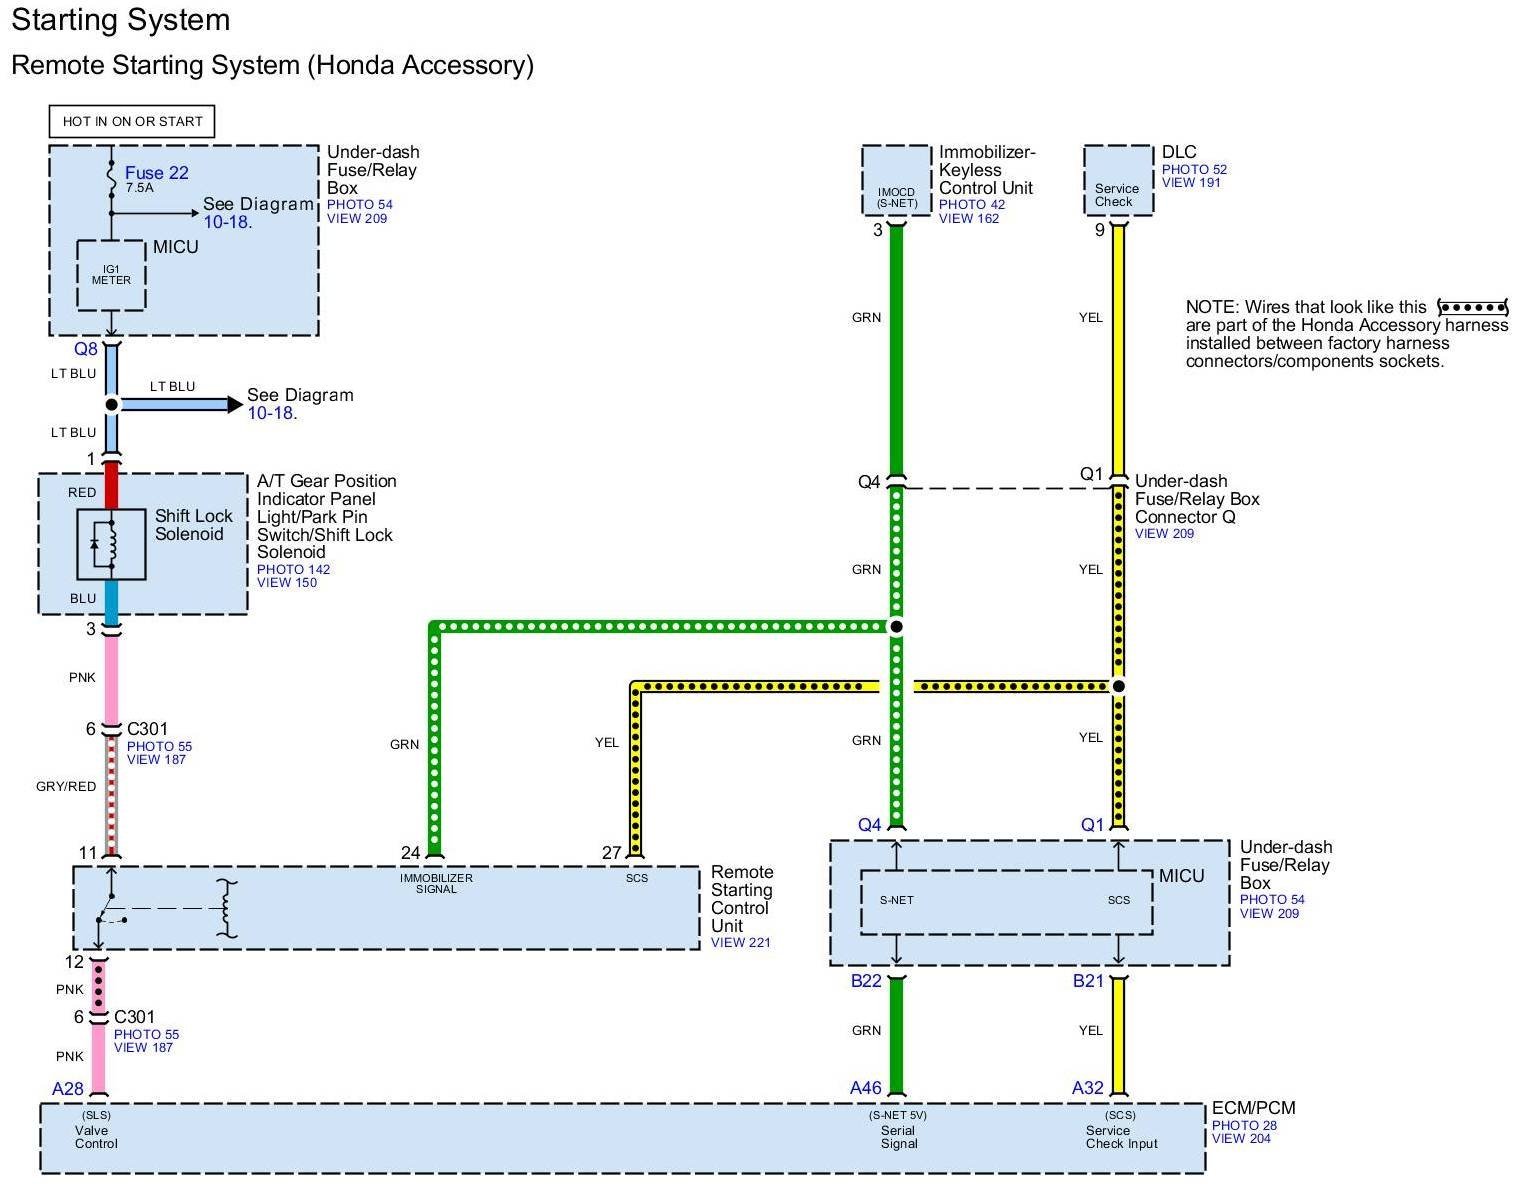This screenshot has width=1518, height=1191.
Task: Open the PHOTO 28 link for ECM/PCM
Action: 1244,1125
